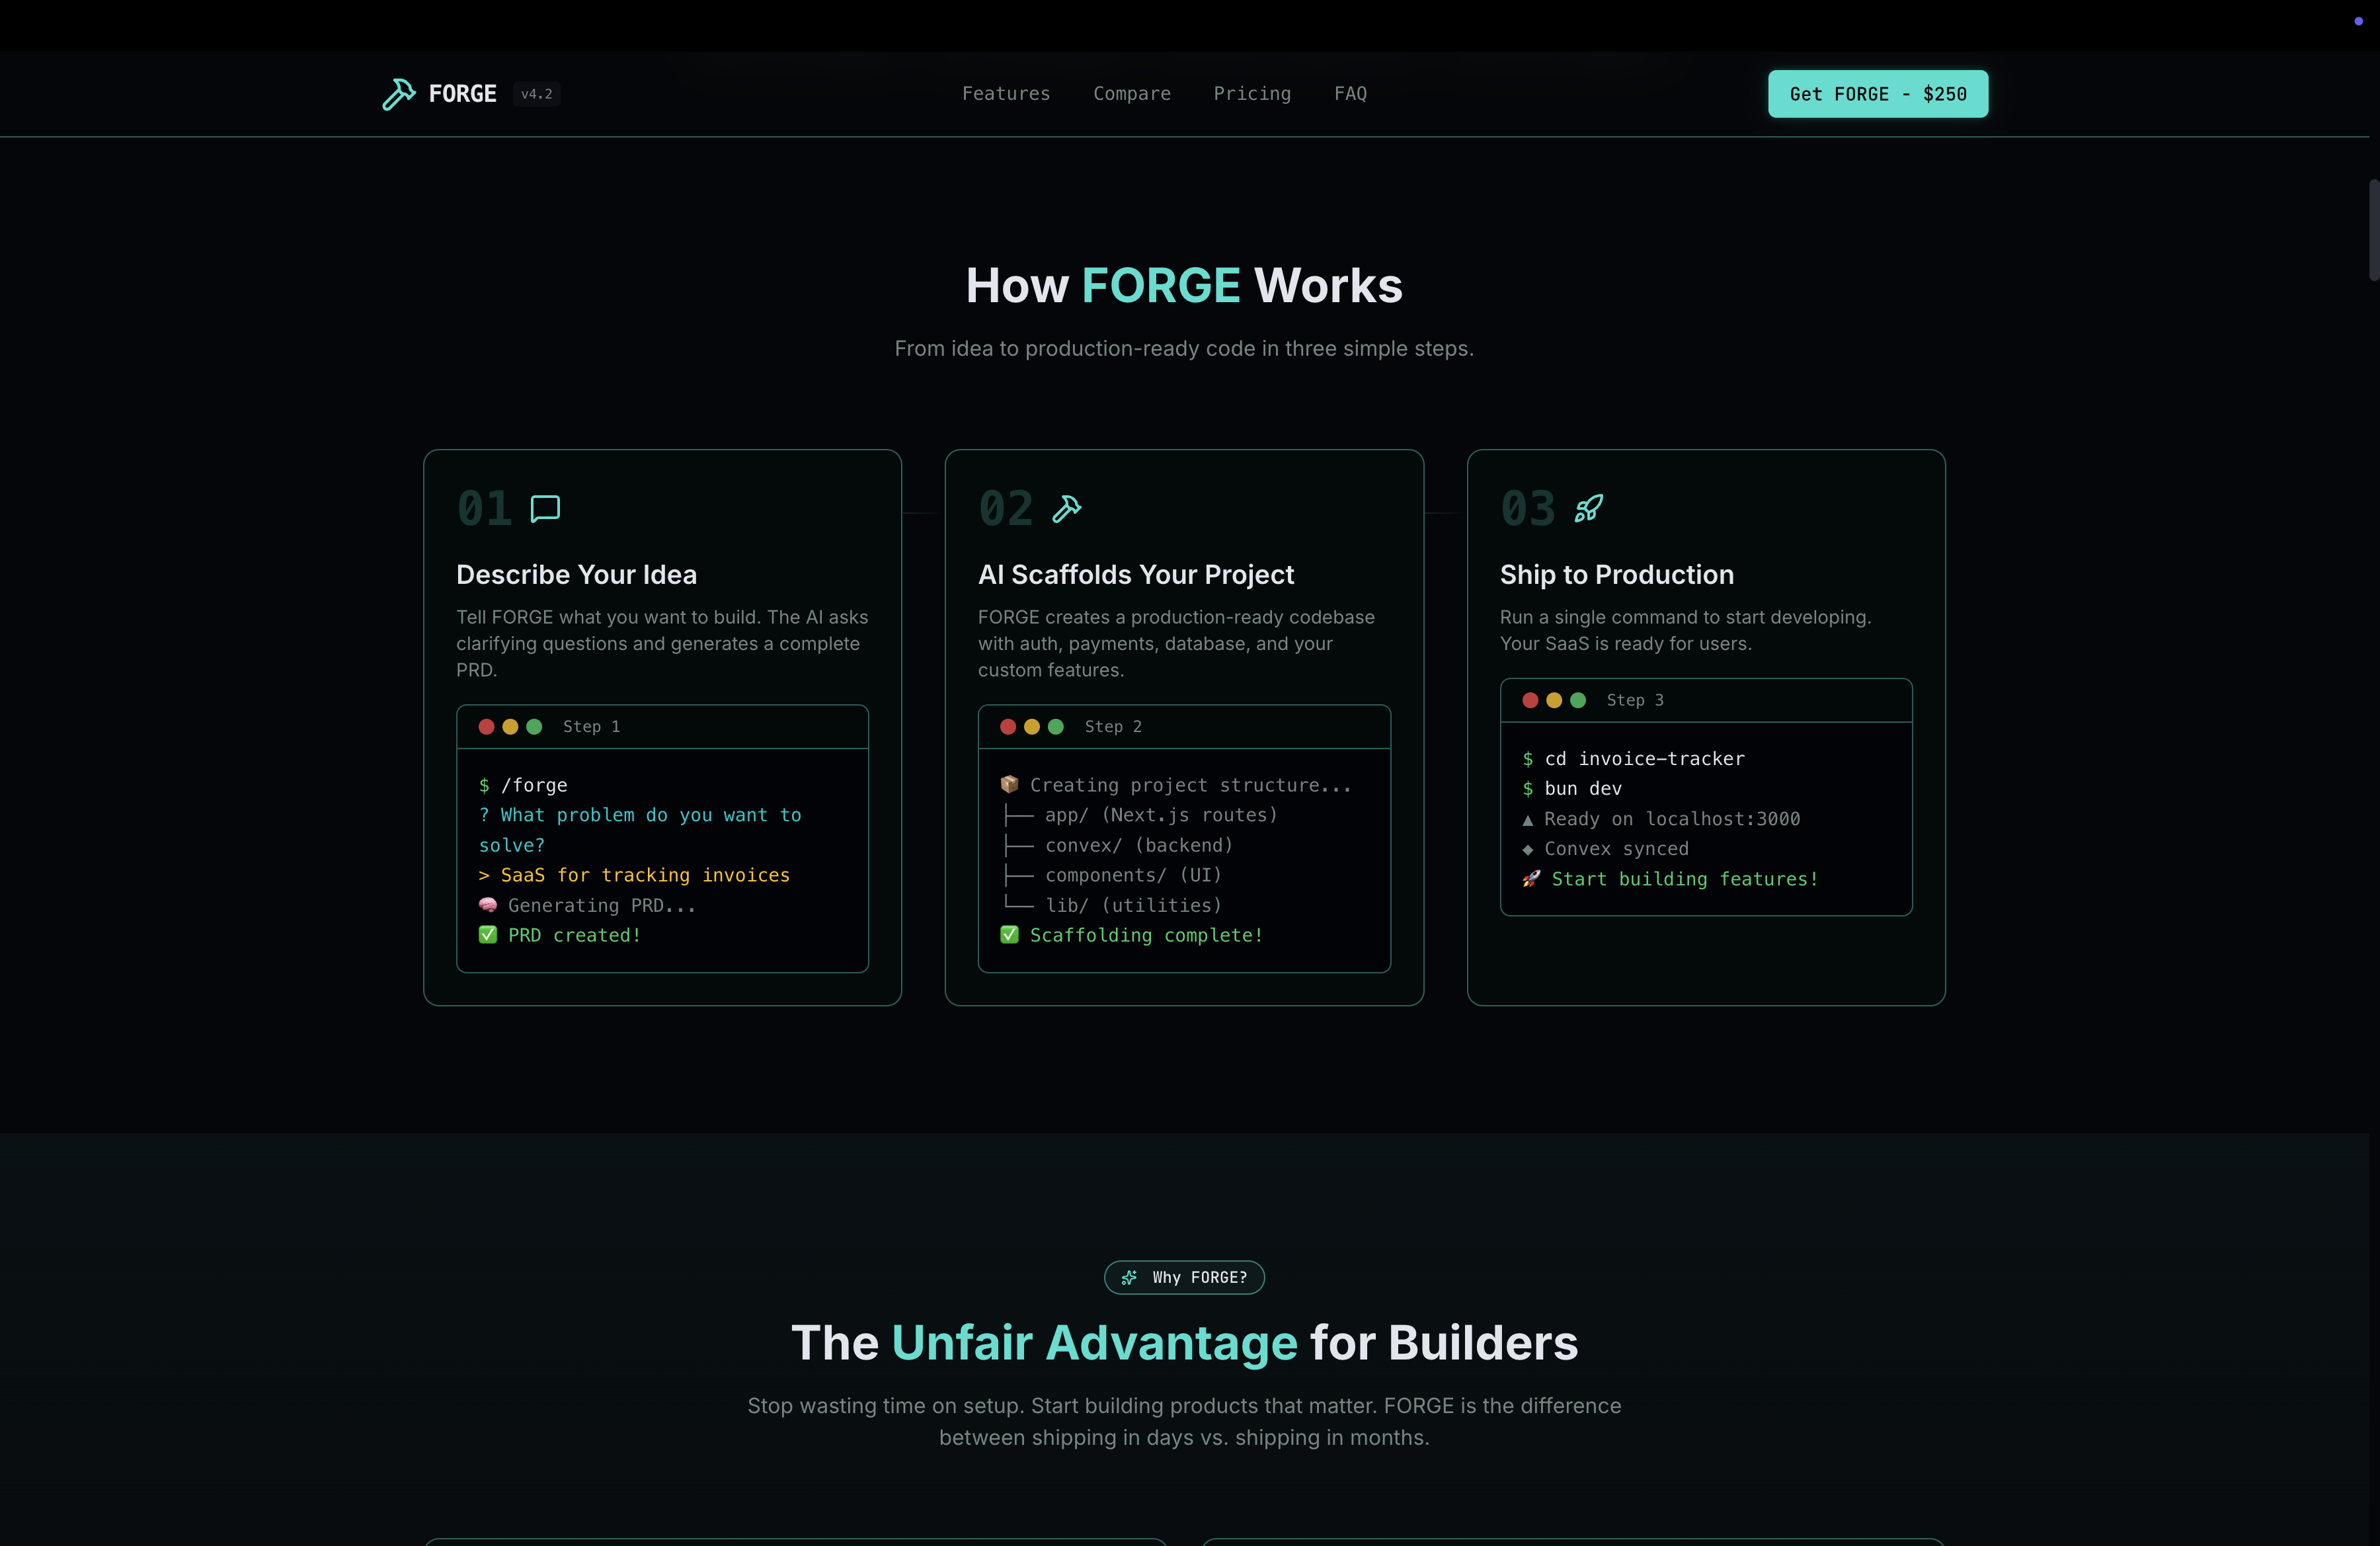Image resolution: width=2380 pixels, height=1546 pixels.
Task: Click the status indicator dot top right
Action: [2360, 22]
